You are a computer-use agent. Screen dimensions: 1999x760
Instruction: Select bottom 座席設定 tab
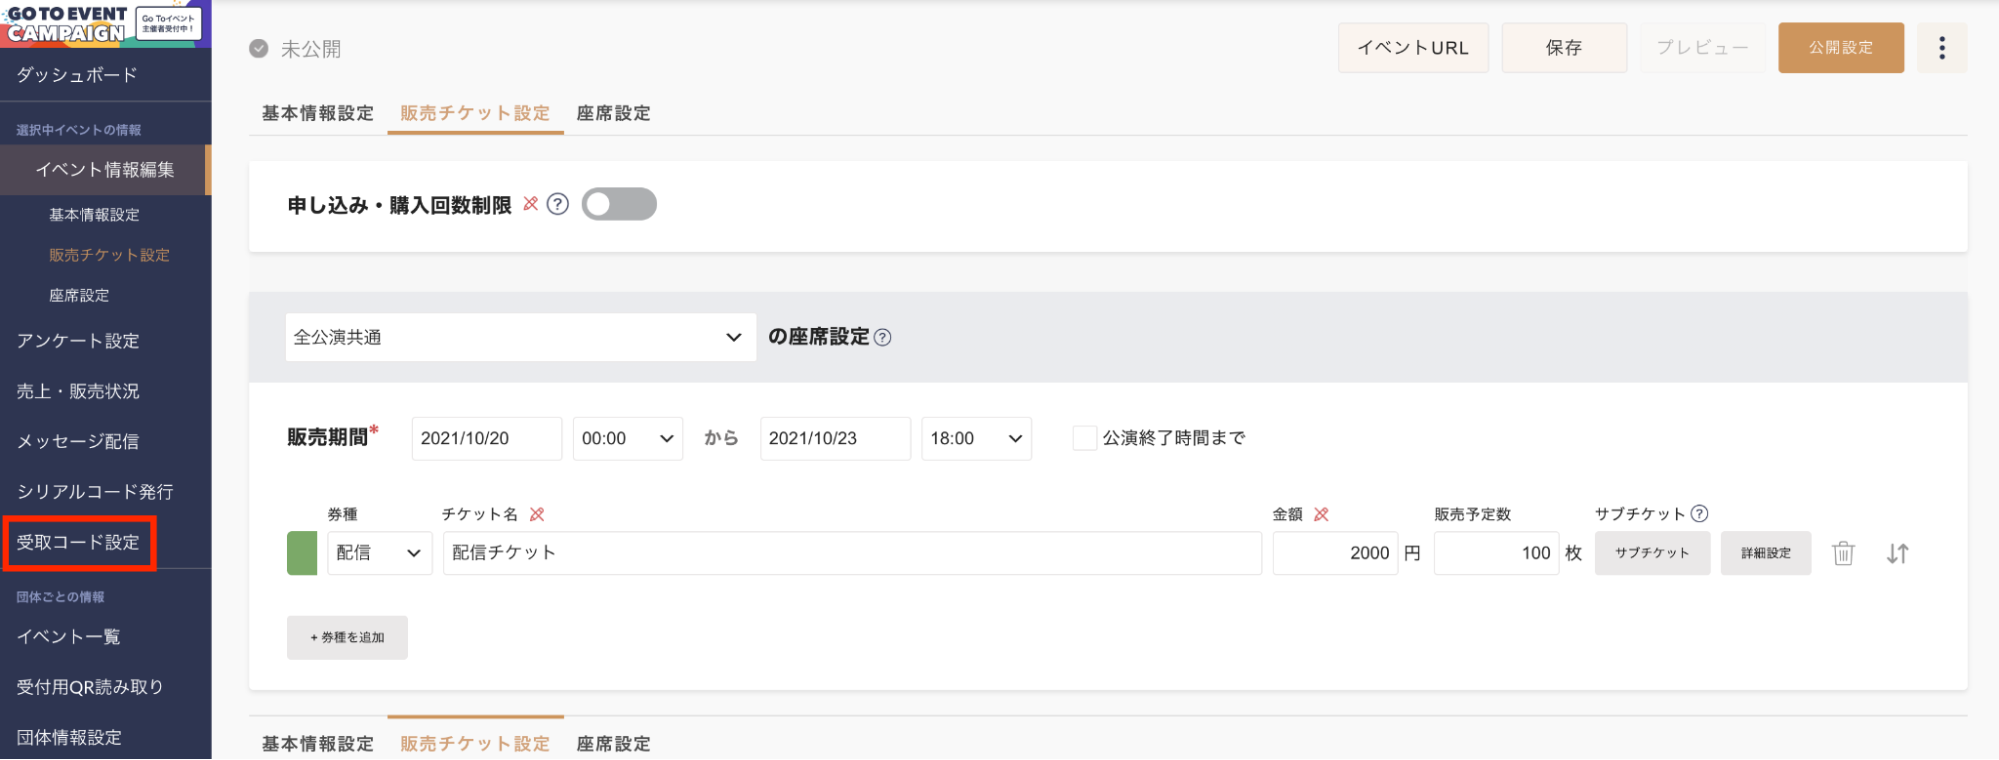click(614, 744)
